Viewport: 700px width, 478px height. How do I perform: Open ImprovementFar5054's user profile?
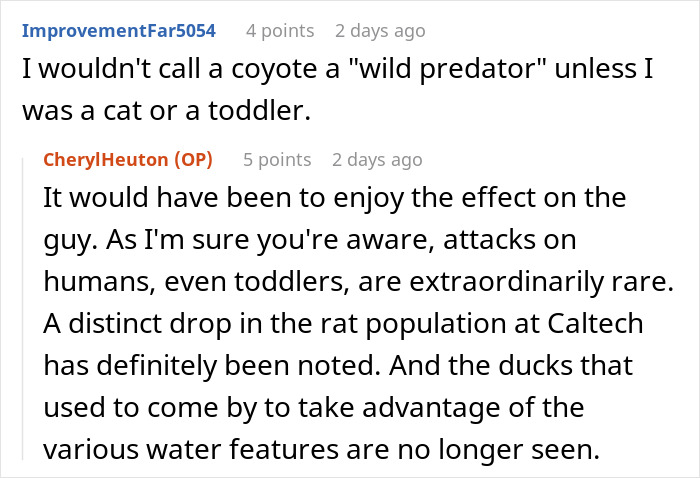click(x=119, y=30)
